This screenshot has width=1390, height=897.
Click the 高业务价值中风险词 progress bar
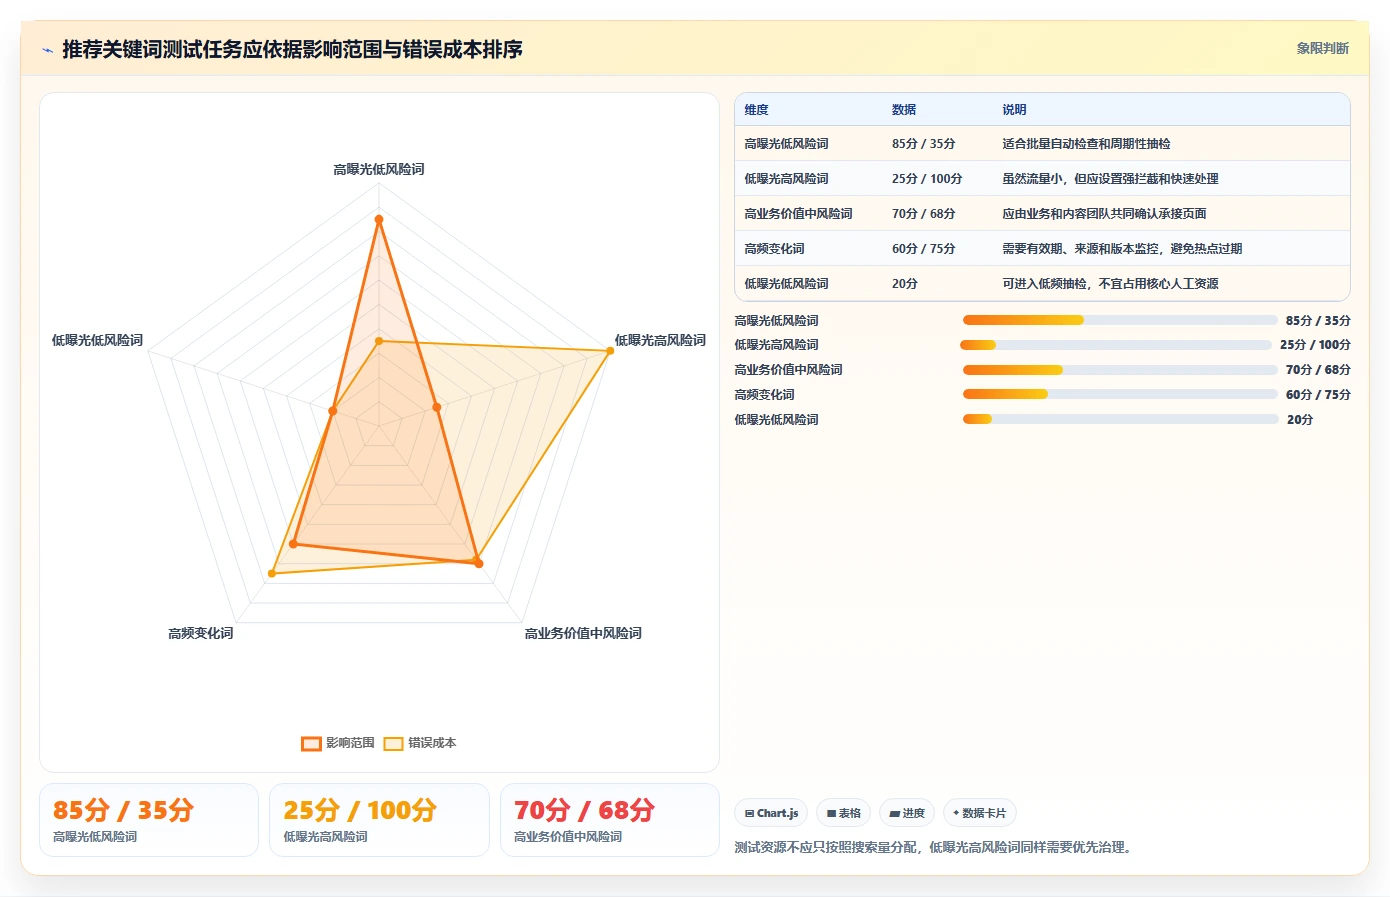(x=1120, y=370)
